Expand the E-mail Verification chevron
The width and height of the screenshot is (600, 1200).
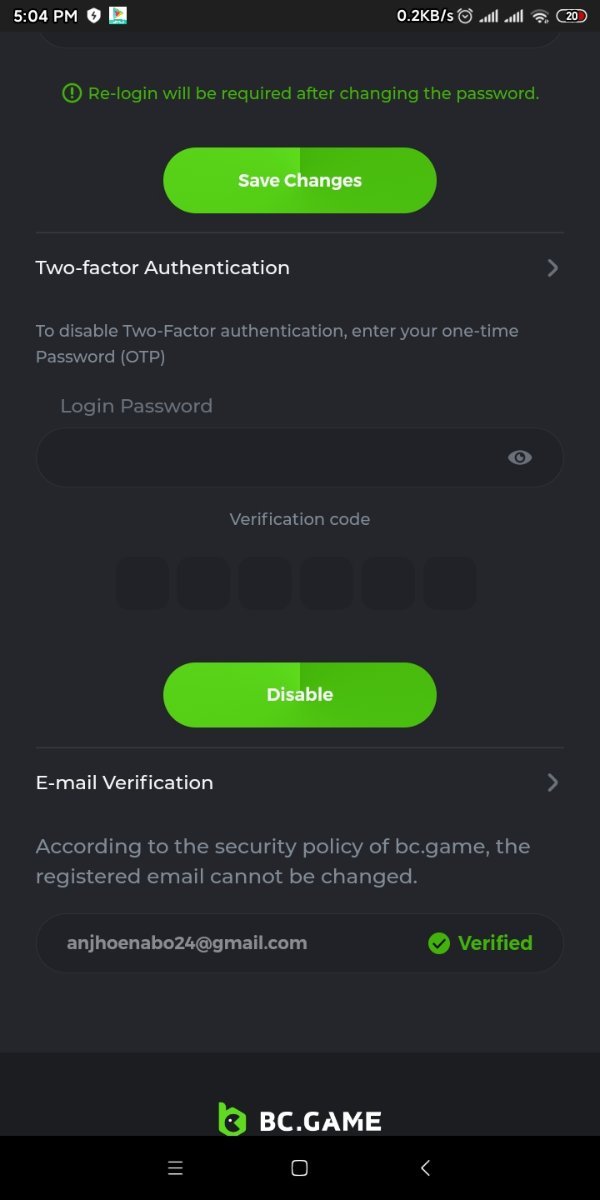click(552, 783)
